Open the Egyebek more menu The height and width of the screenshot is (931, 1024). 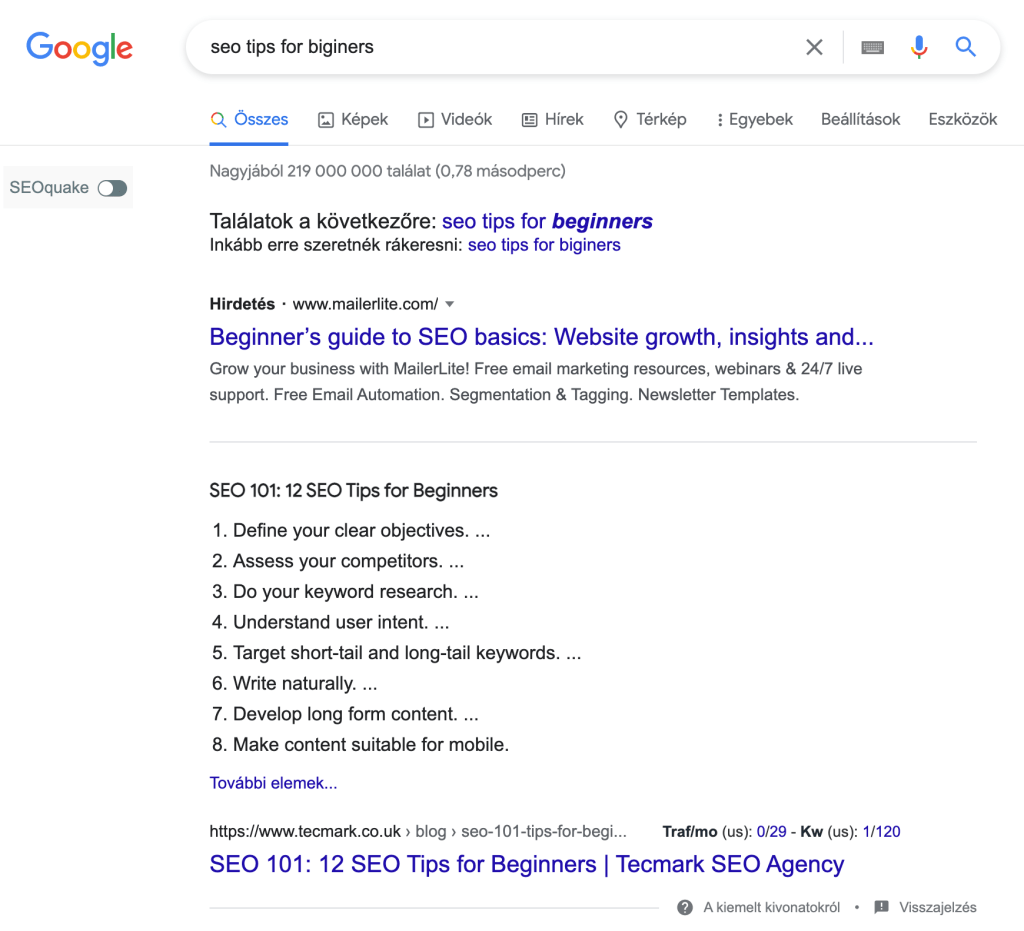click(x=754, y=119)
